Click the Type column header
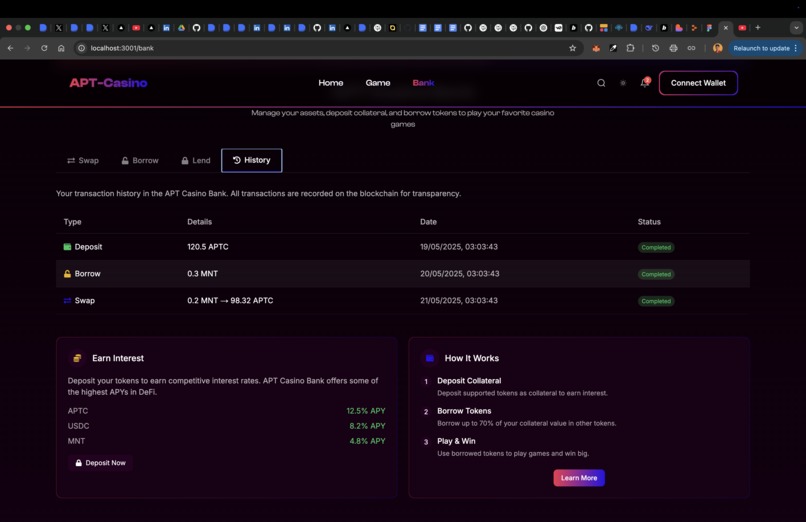Viewport: 806px width, 522px height. 72,222
